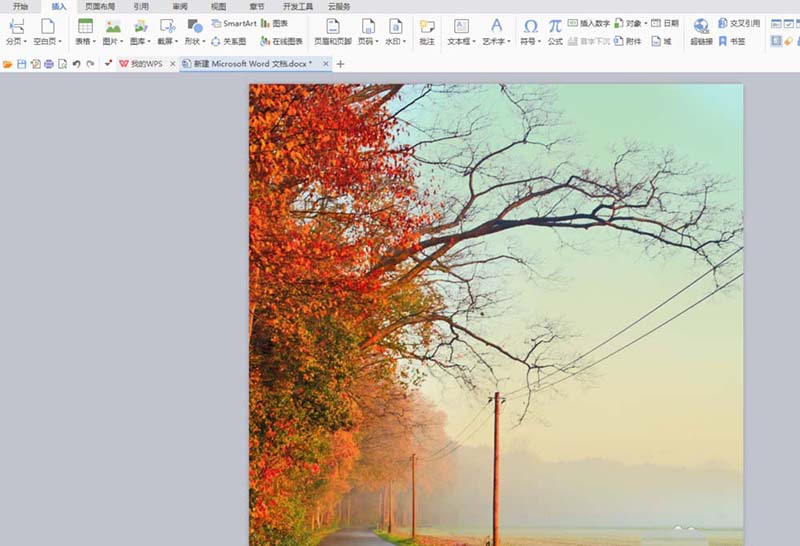Open the 图库 image gallery icon

(x=140, y=27)
